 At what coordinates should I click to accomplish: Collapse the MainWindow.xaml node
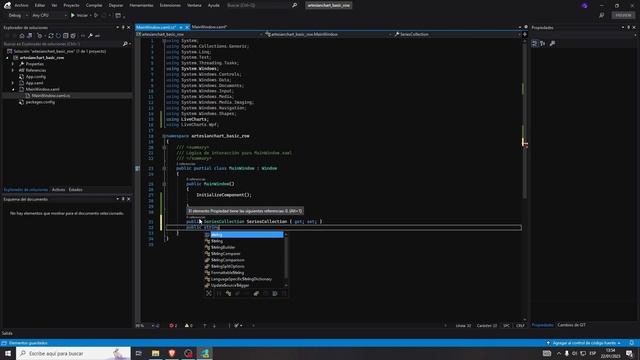(x=13, y=89)
